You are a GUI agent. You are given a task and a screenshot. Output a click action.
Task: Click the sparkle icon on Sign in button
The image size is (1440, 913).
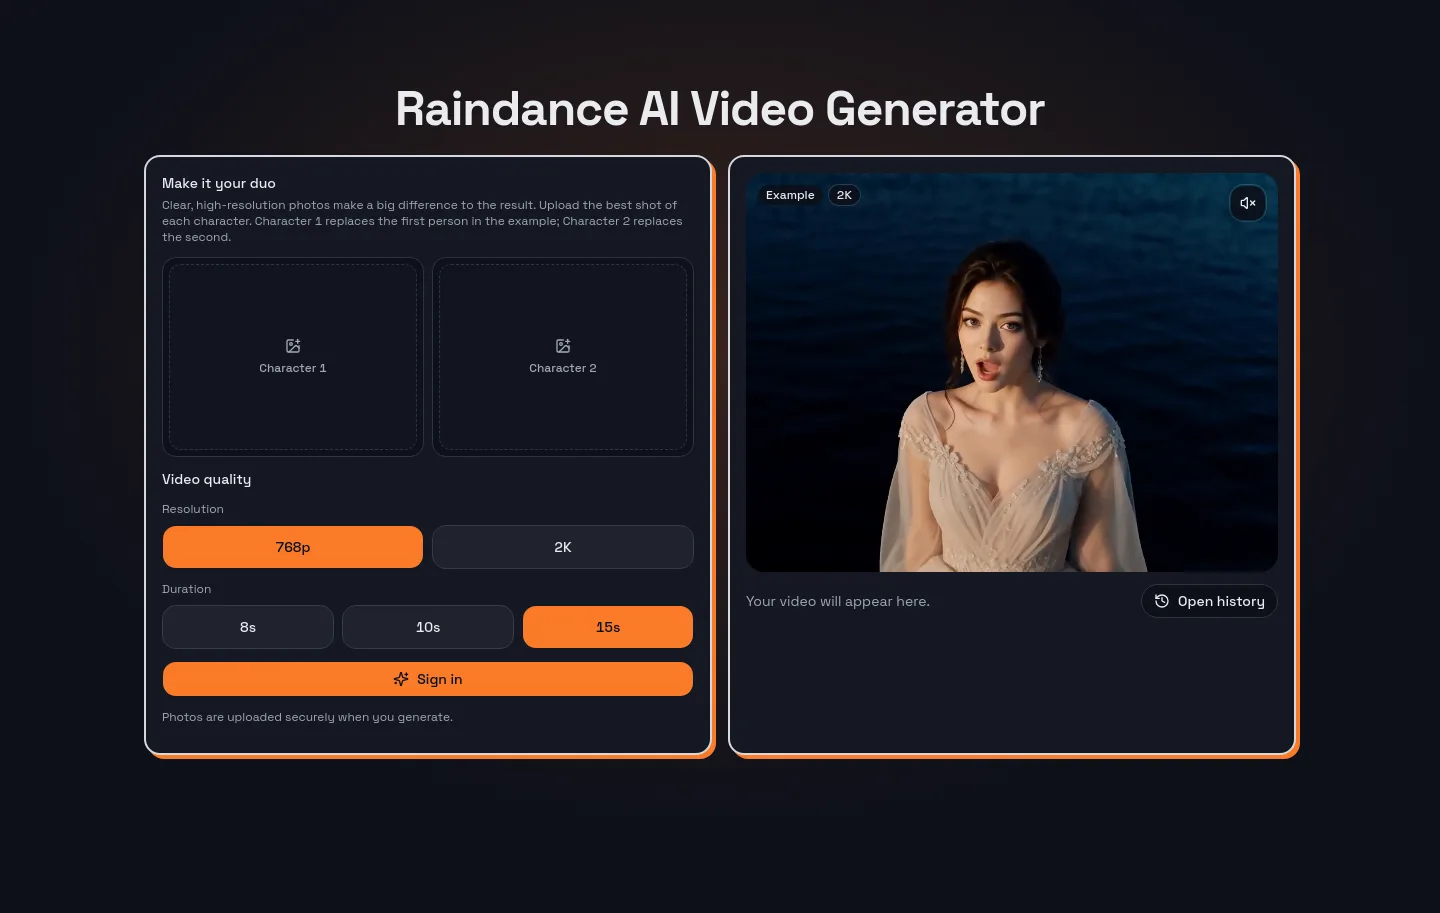pyautogui.click(x=401, y=679)
